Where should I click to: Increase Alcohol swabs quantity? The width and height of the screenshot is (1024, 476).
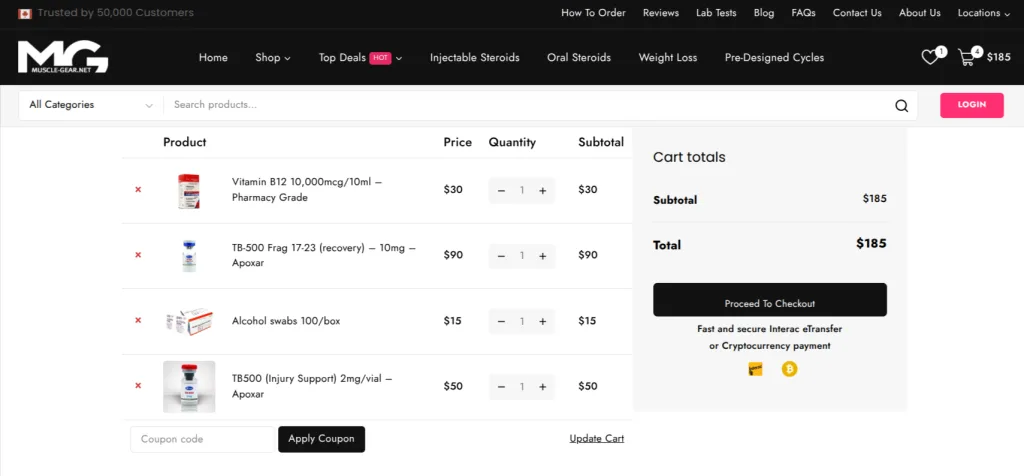pos(542,321)
